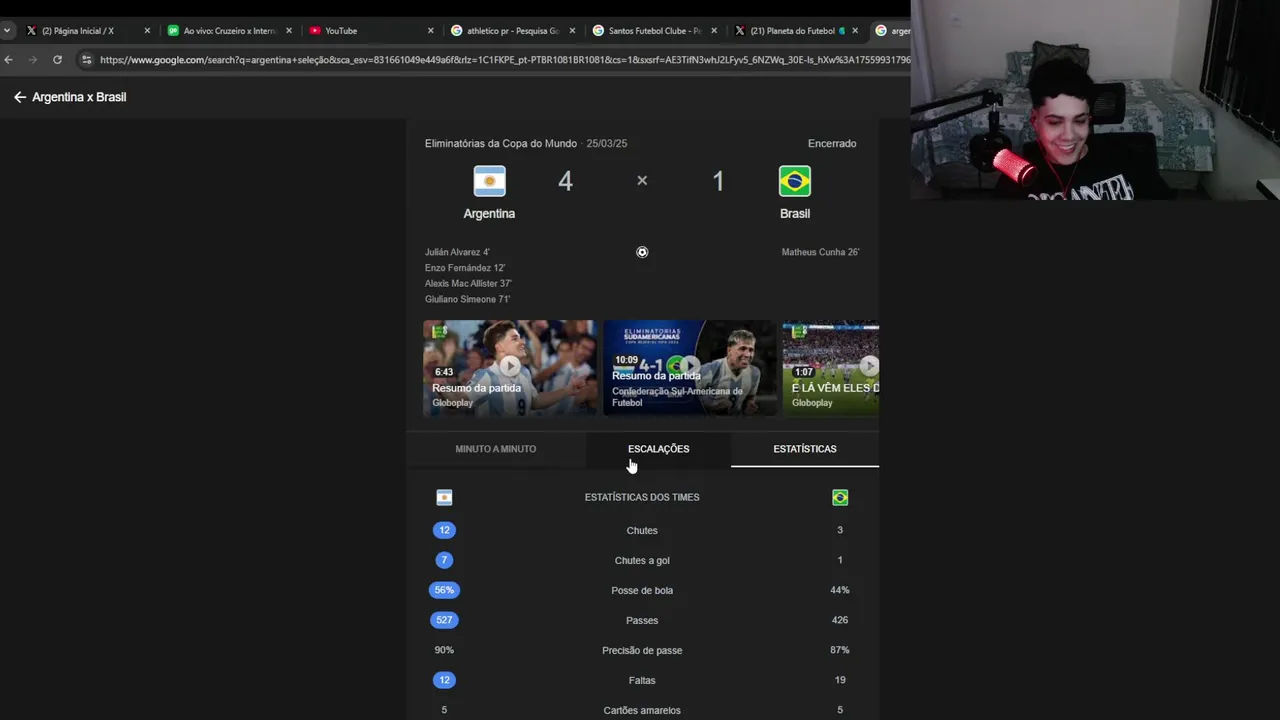Click the Argentina flag in the scoreboard

tap(489, 181)
